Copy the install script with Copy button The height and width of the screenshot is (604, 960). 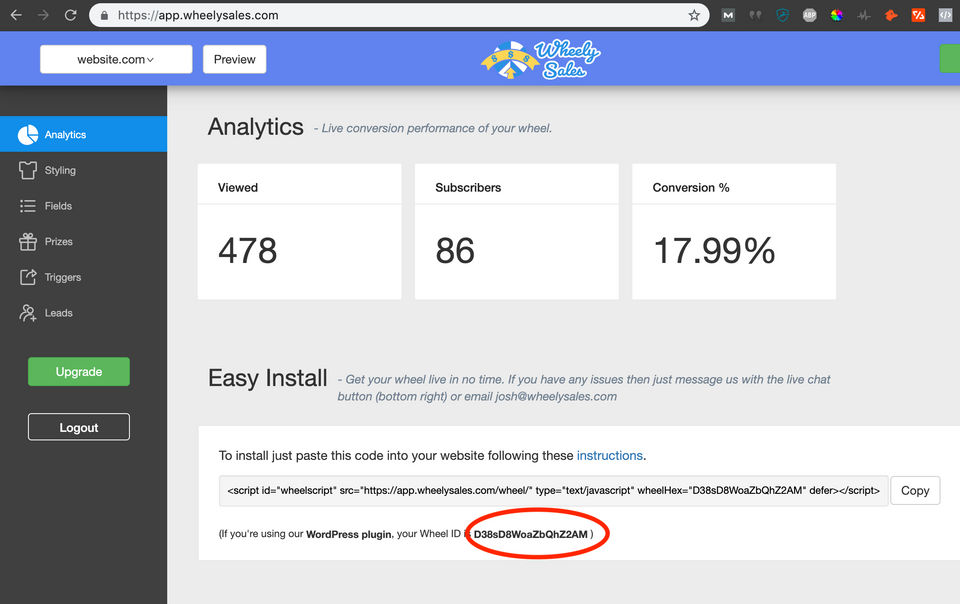(x=915, y=490)
